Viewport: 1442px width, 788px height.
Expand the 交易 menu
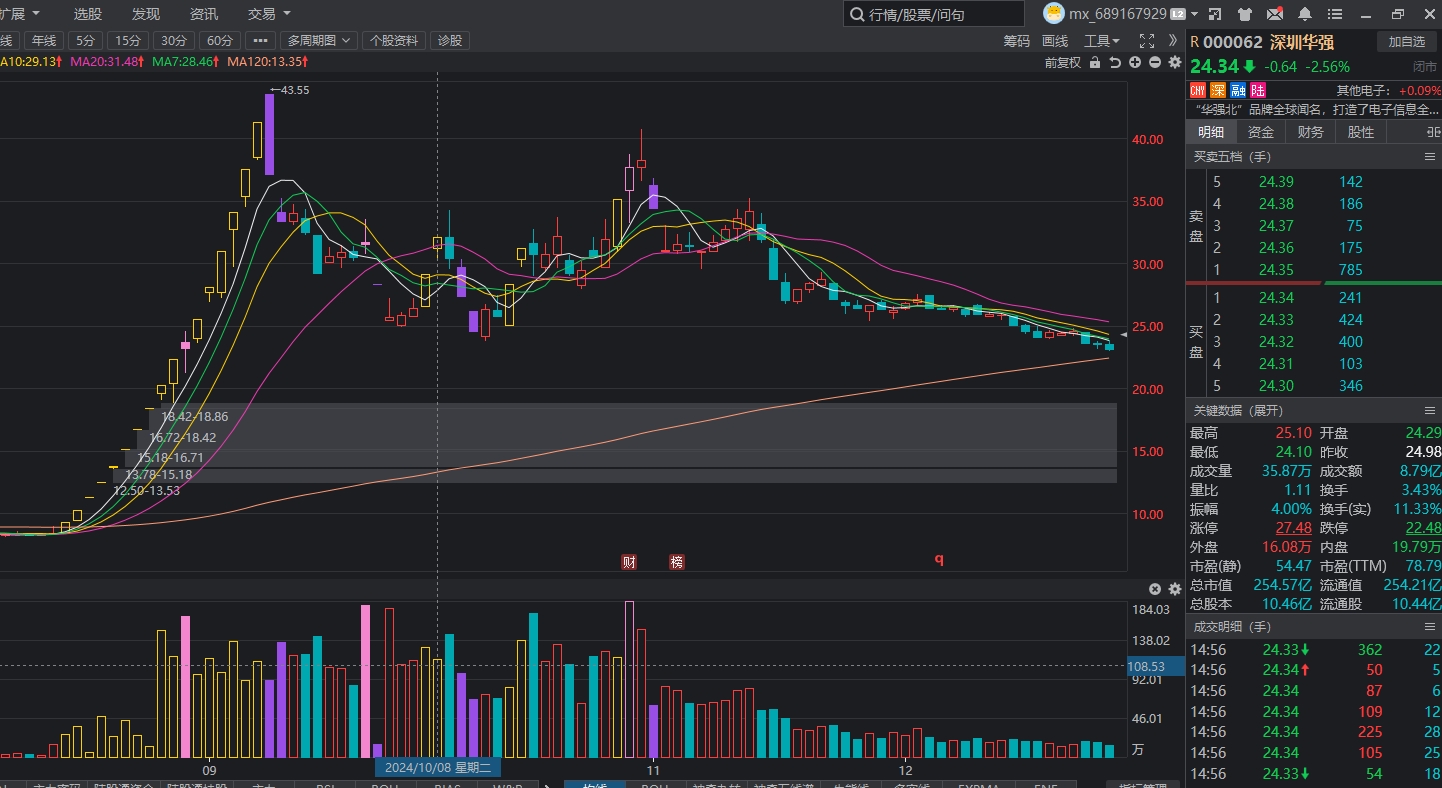click(x=269, y=14)
